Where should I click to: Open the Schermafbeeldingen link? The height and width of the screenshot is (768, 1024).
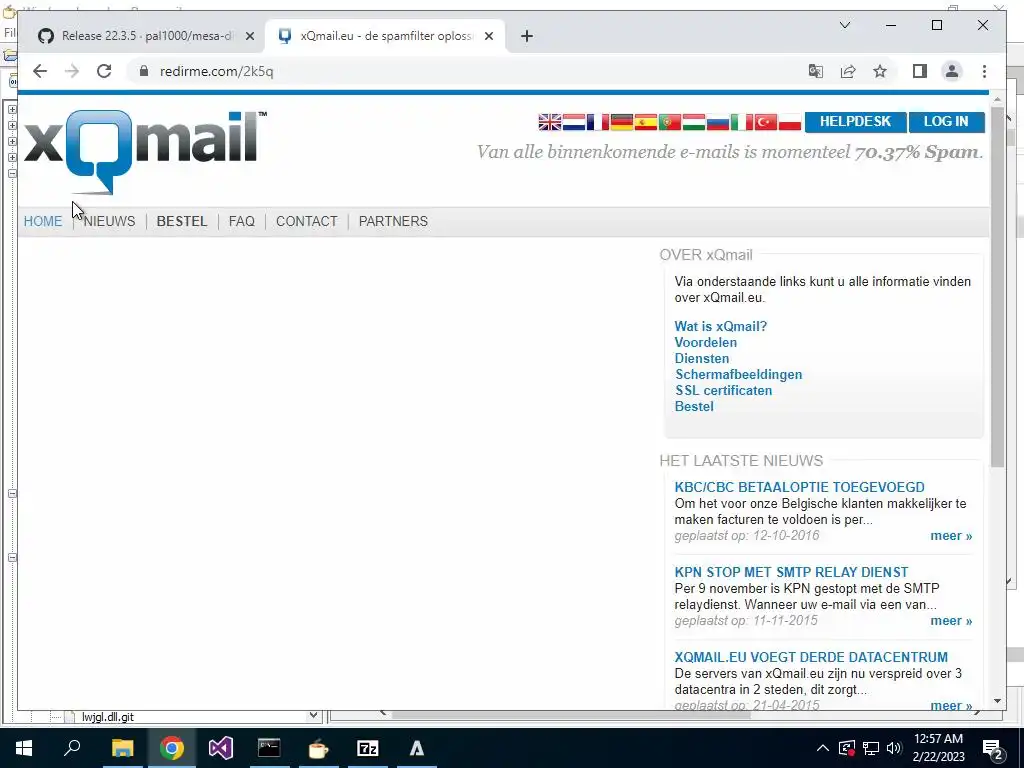tap(739, 374)
